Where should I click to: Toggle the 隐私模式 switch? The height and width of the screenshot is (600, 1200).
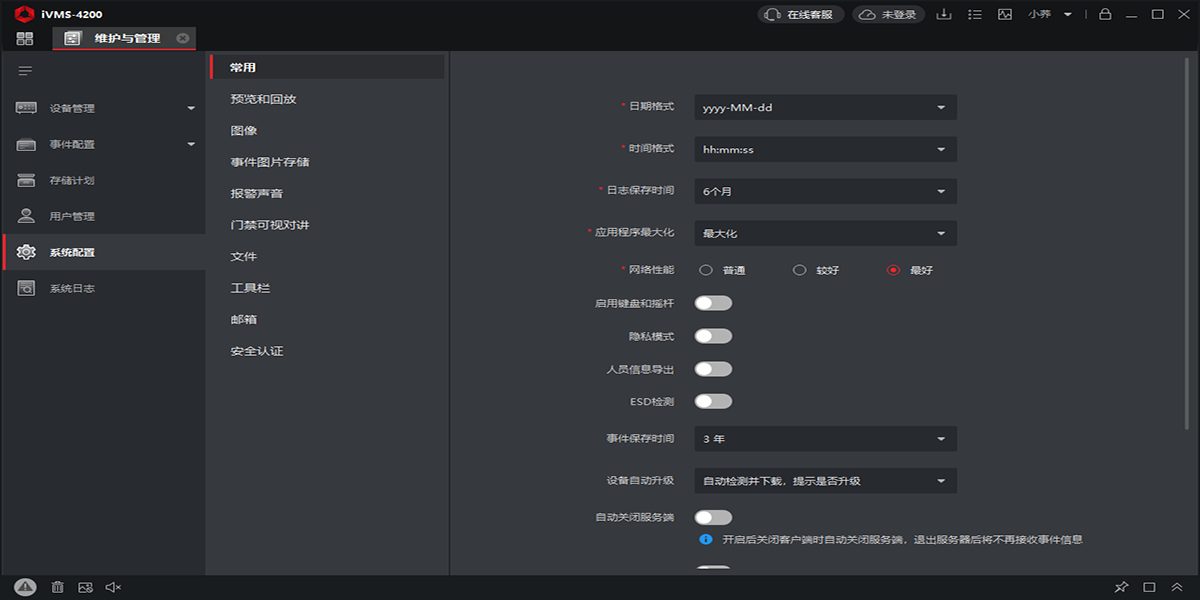(713, 336)
